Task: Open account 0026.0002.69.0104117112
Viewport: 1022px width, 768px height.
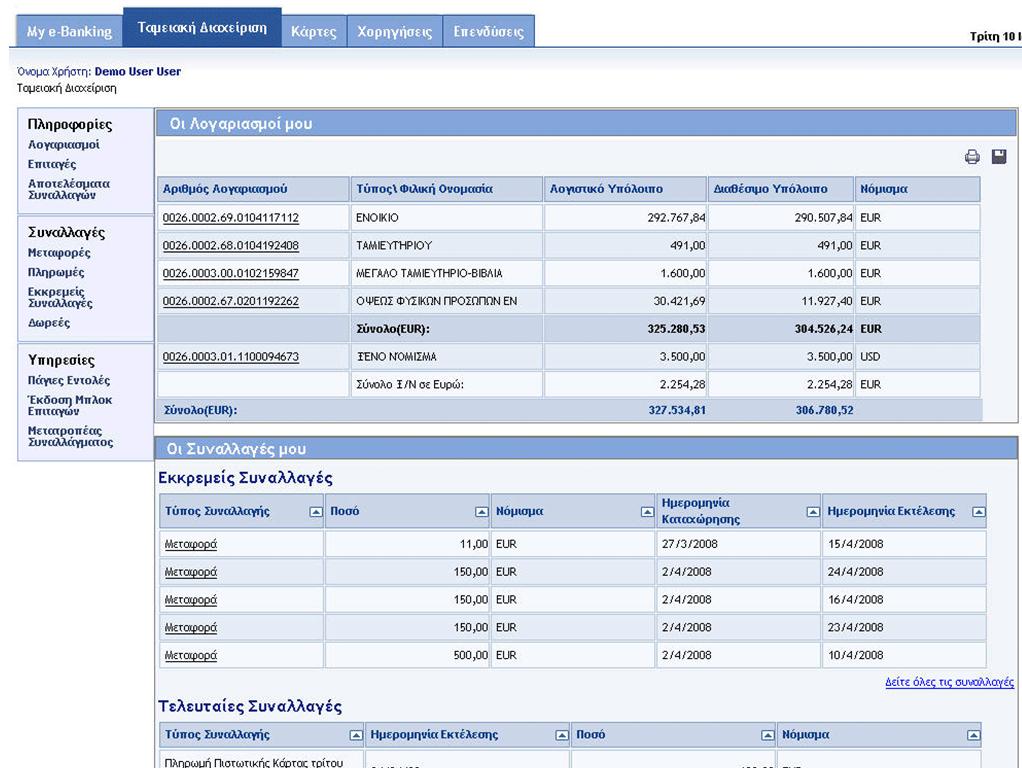Action: [x=231, y=218]
